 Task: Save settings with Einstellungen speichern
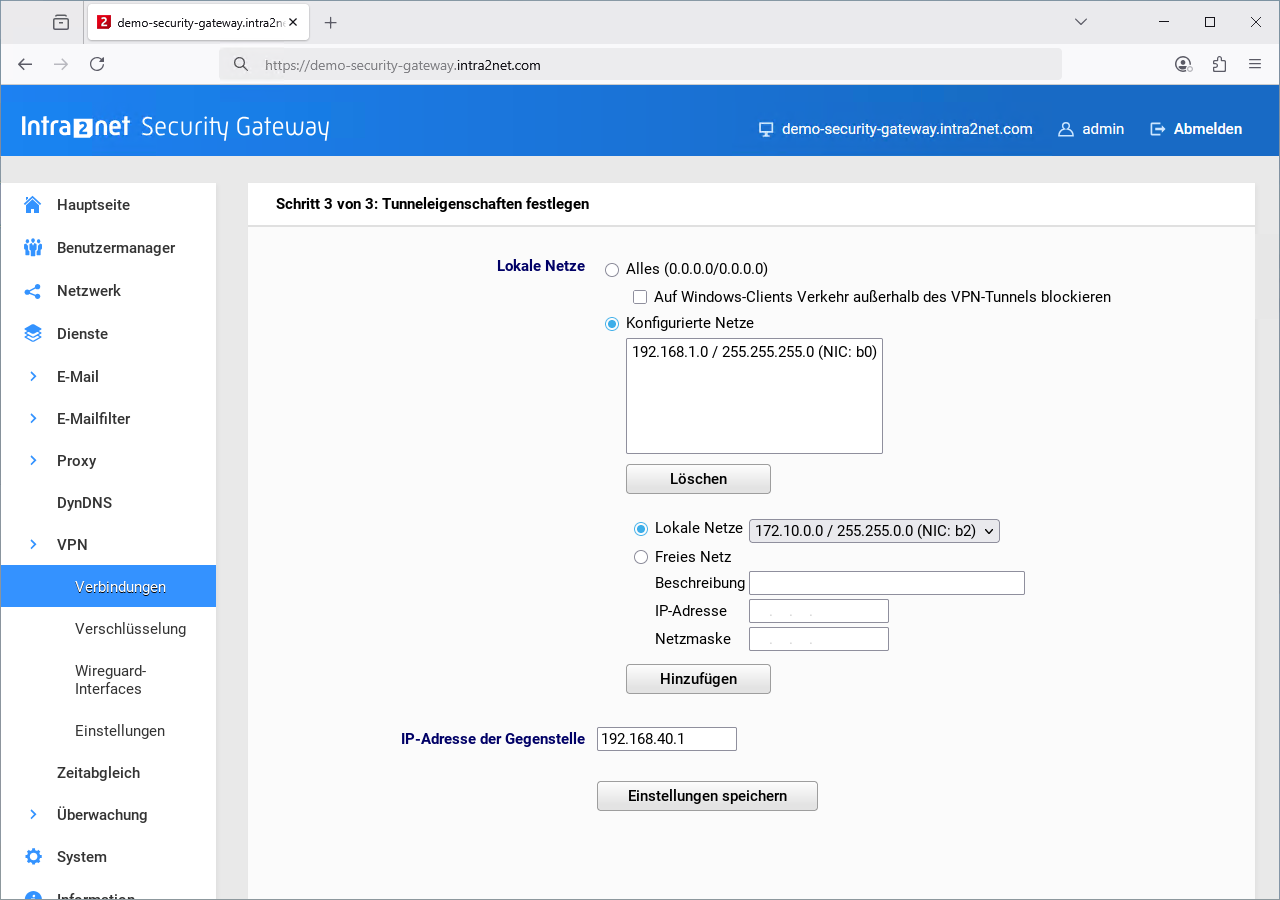coord(707,795)
